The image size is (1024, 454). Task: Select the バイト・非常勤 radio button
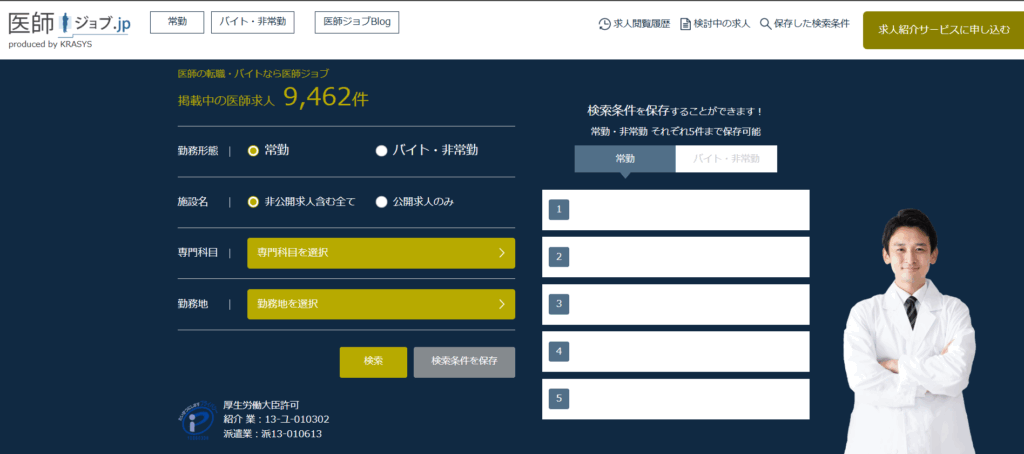pyautogui.click(x=381, y=151)
